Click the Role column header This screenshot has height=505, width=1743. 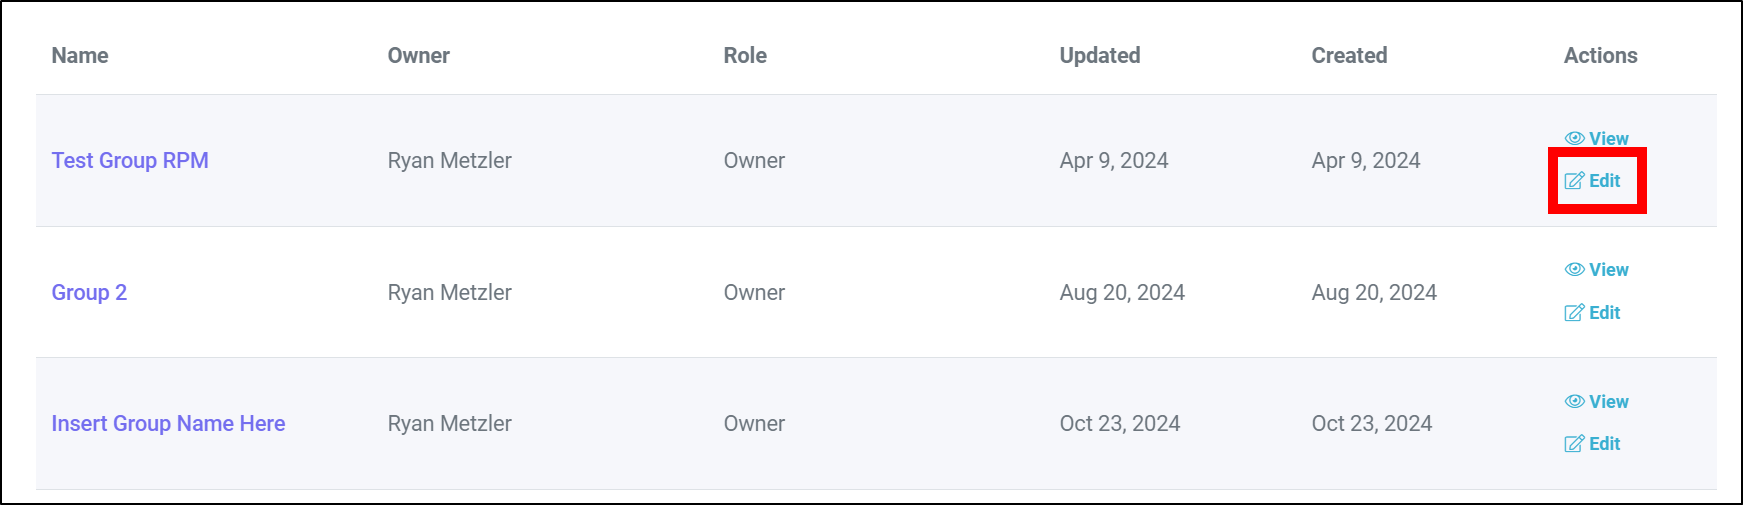pos(745,56)
